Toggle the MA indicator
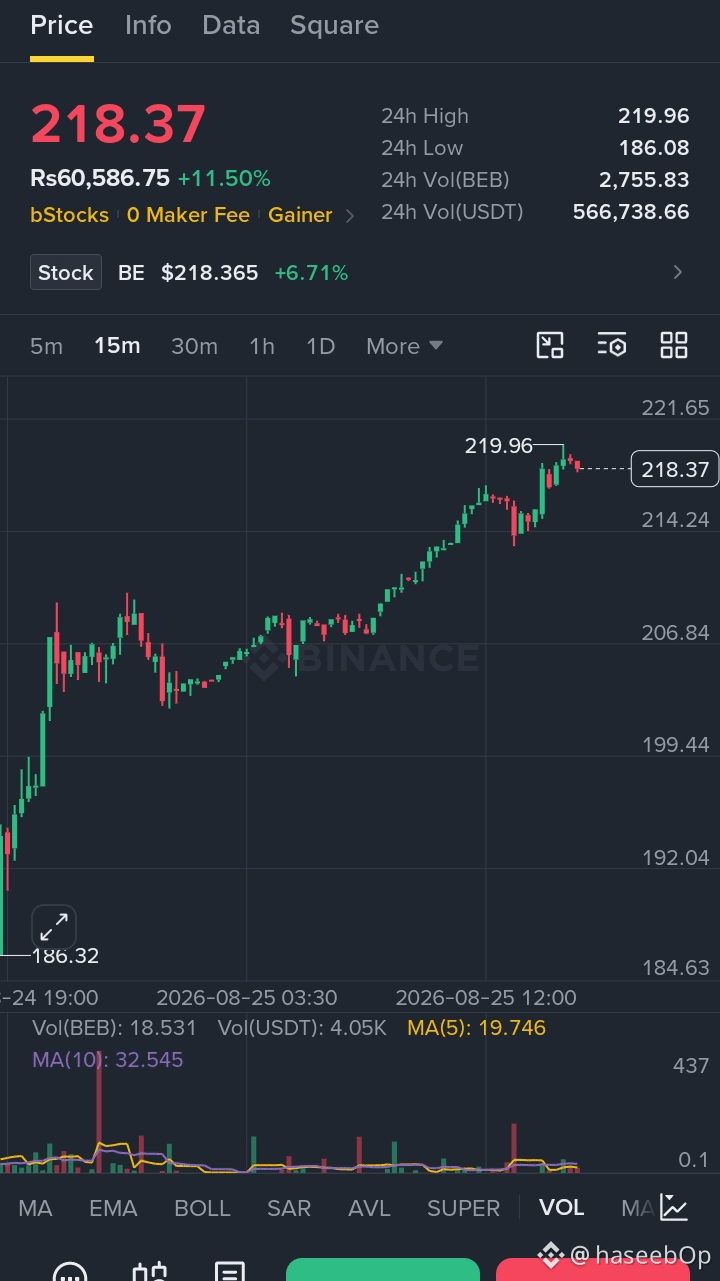This screenshot has height=1281, width=720. [35, 1208]
